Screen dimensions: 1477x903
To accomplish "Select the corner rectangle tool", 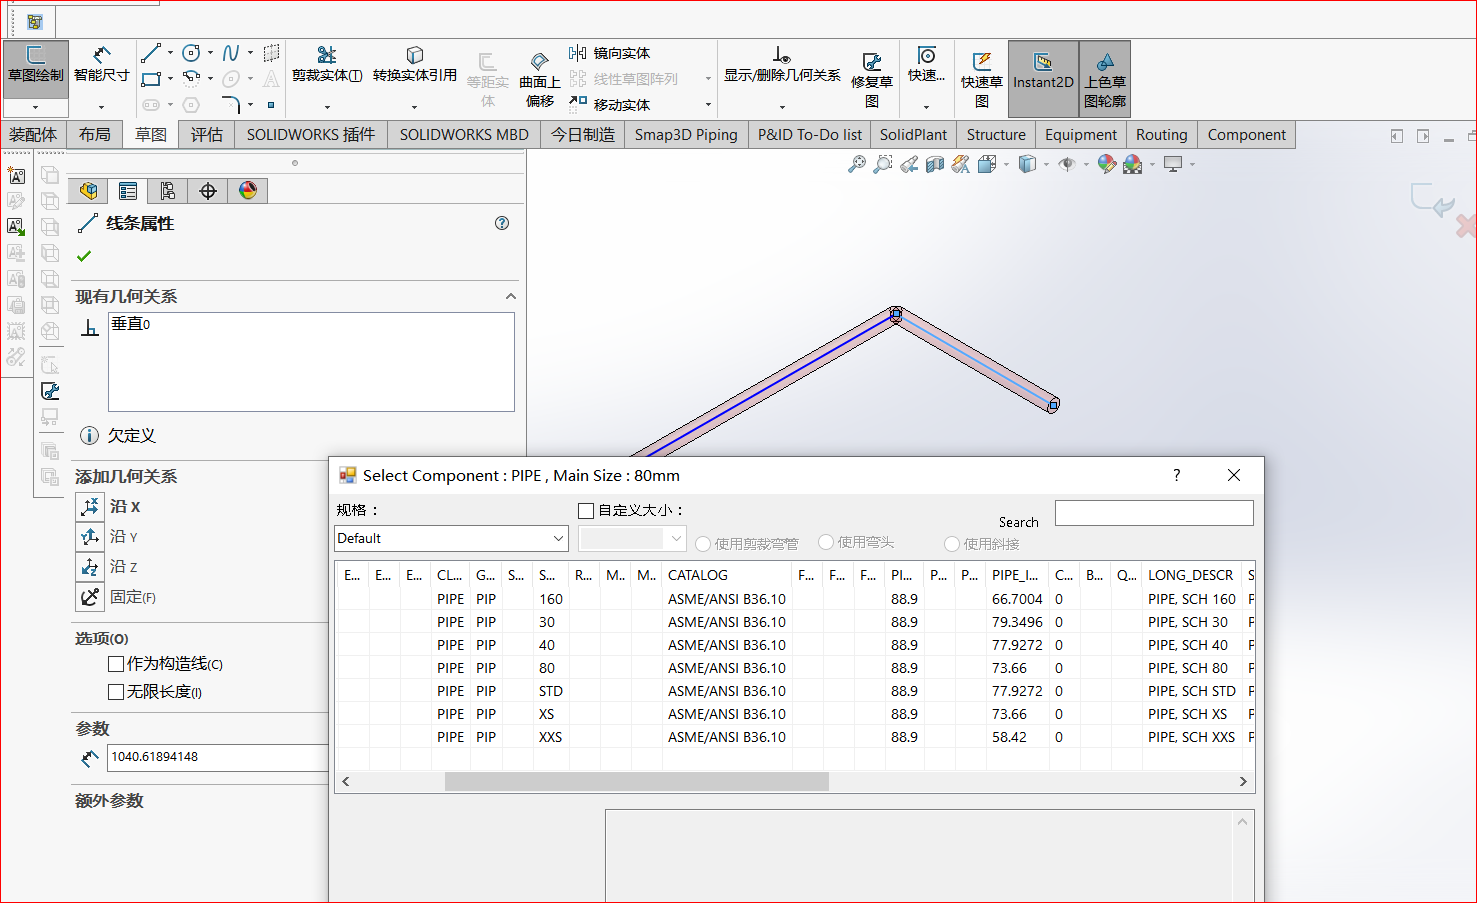I will pos(151,78).
